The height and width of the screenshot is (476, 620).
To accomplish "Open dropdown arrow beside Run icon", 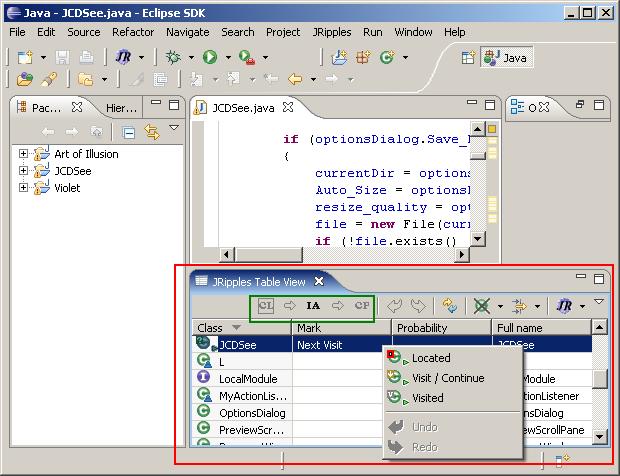I will (x=228, y=58).
